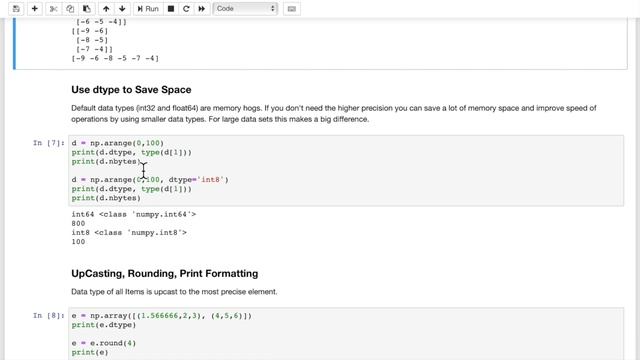Run the selected cell
This screenshot has width=640, height=360.
148,9
